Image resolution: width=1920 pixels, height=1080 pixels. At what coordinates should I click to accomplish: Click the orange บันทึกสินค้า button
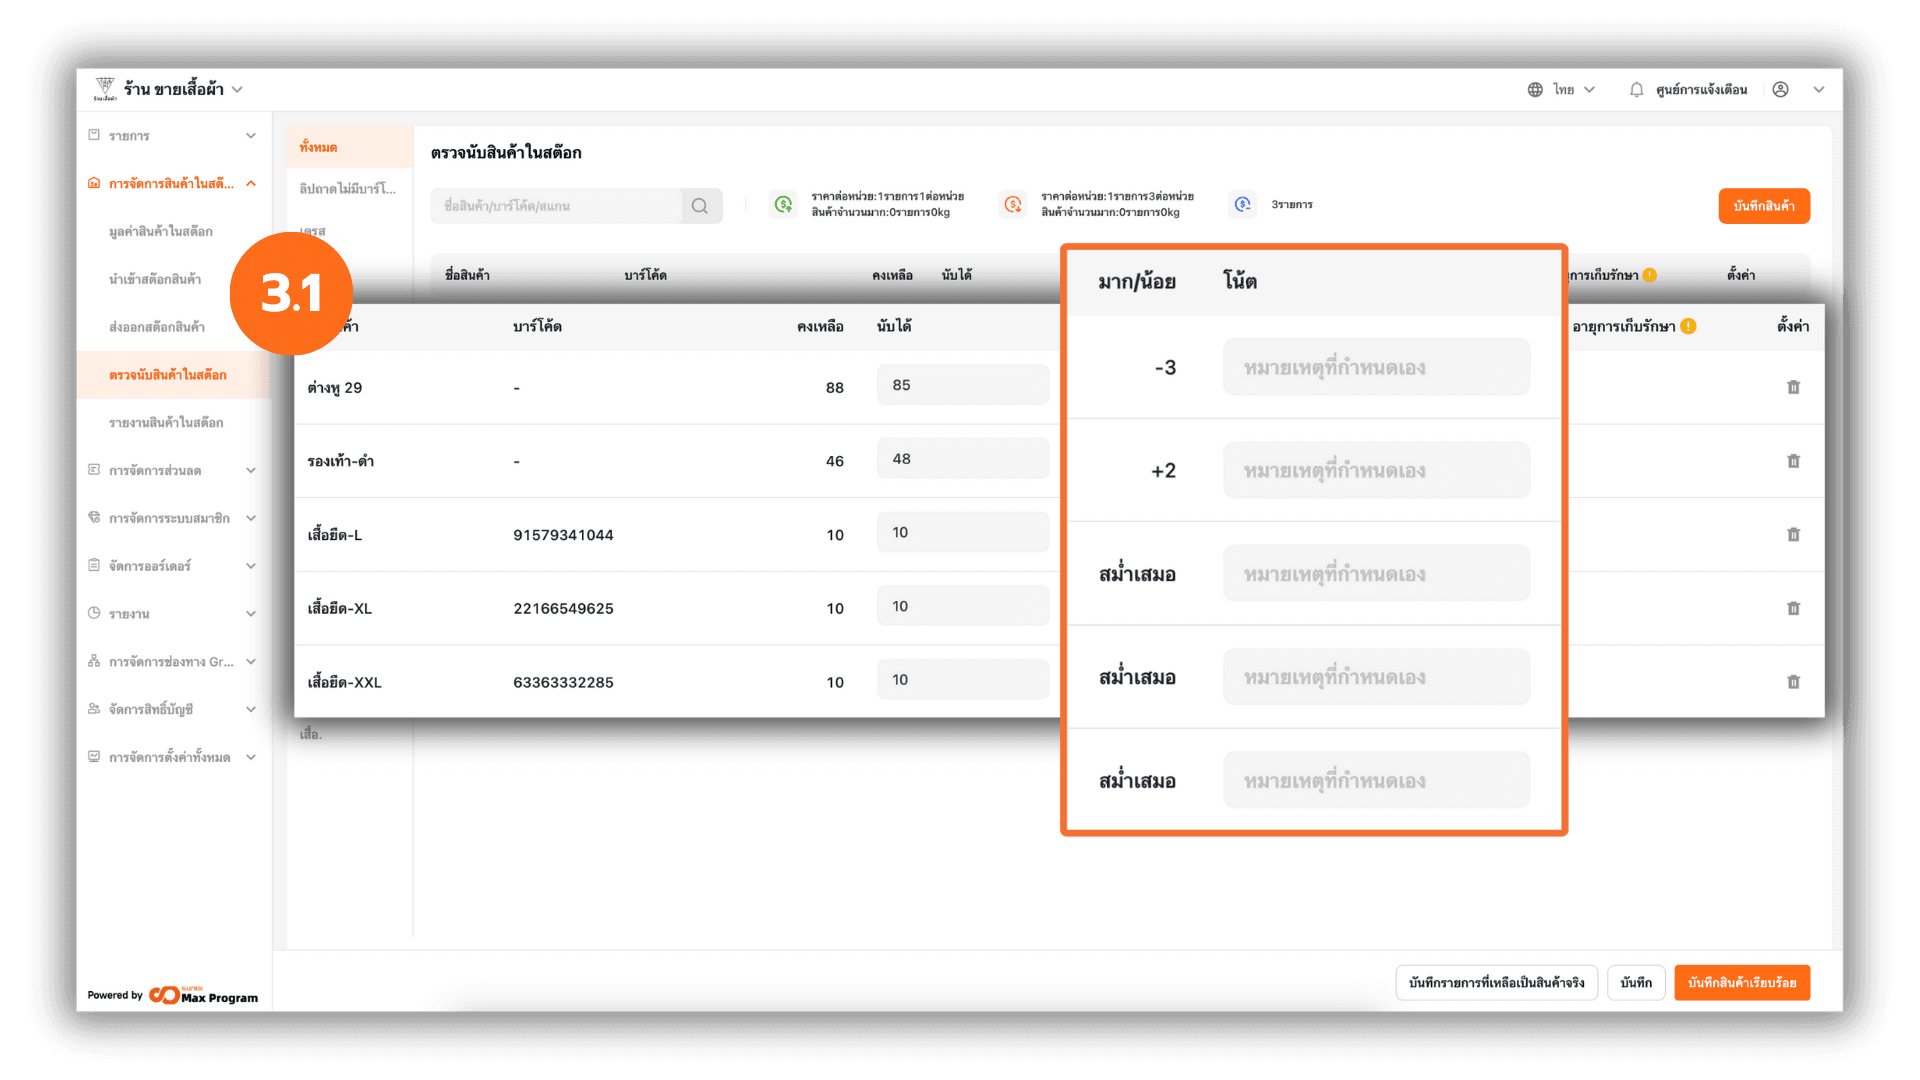1763,206
